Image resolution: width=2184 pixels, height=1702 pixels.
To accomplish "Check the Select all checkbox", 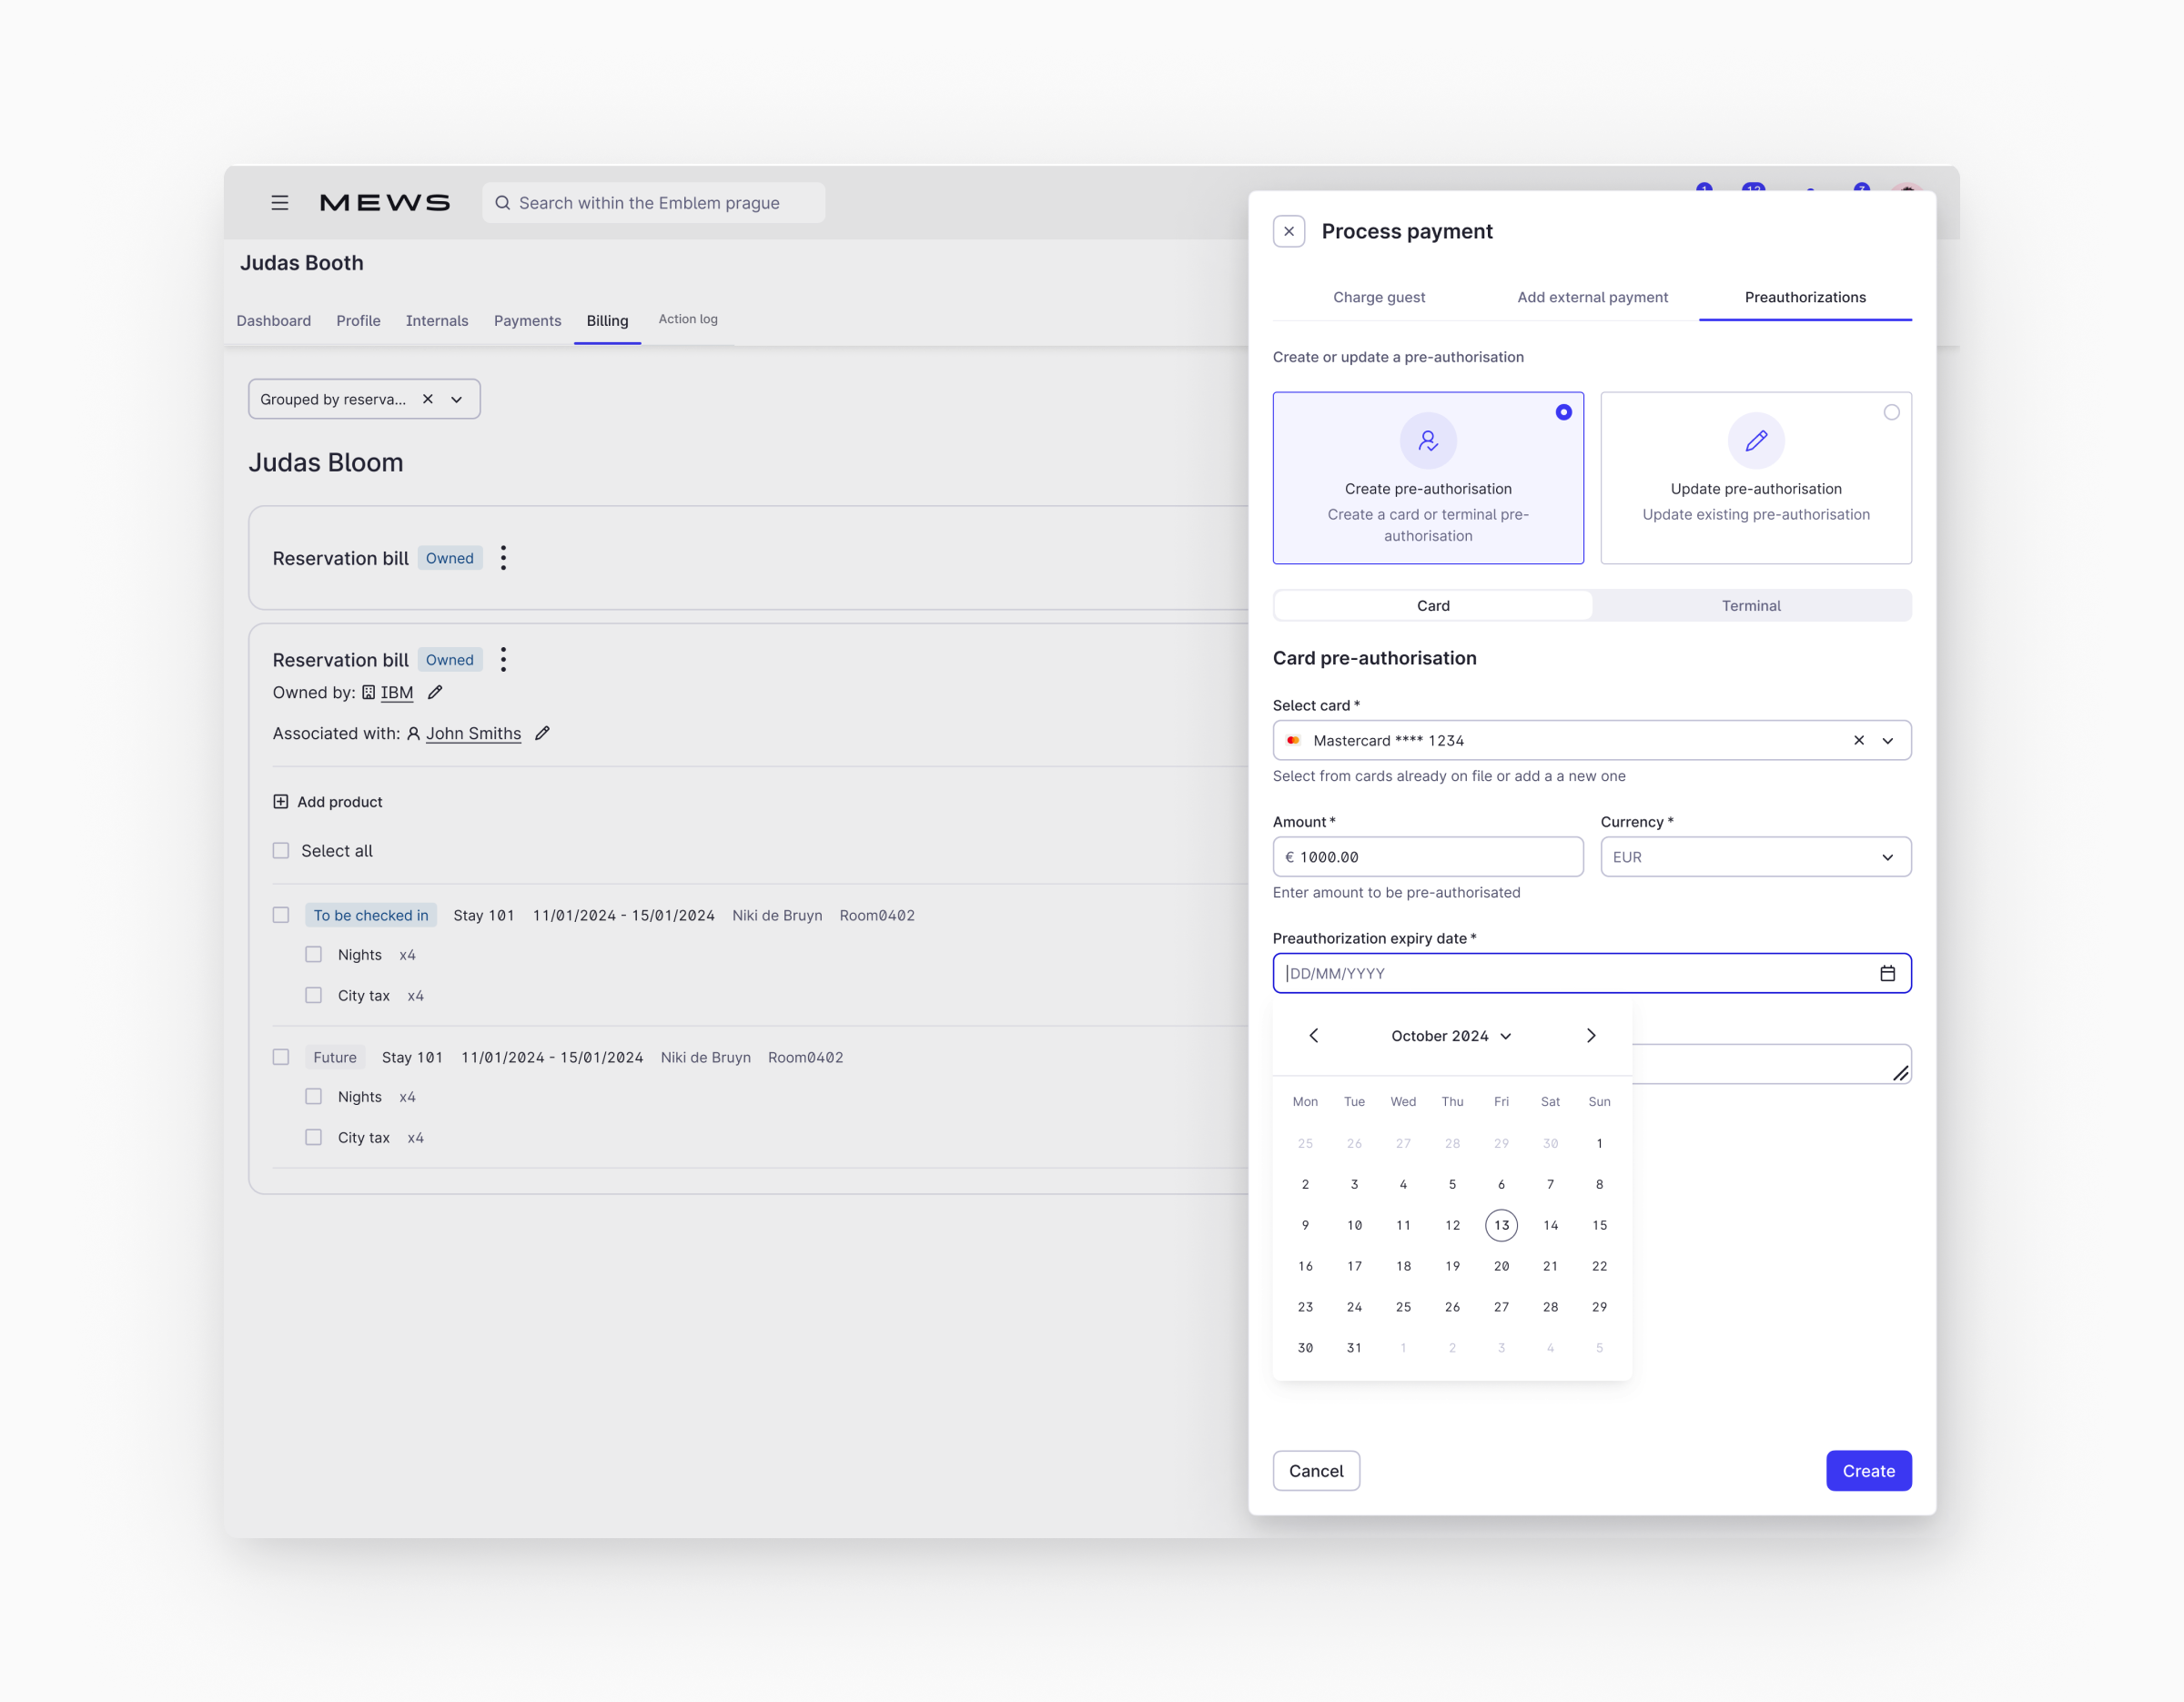I will [x=281, y=850].
